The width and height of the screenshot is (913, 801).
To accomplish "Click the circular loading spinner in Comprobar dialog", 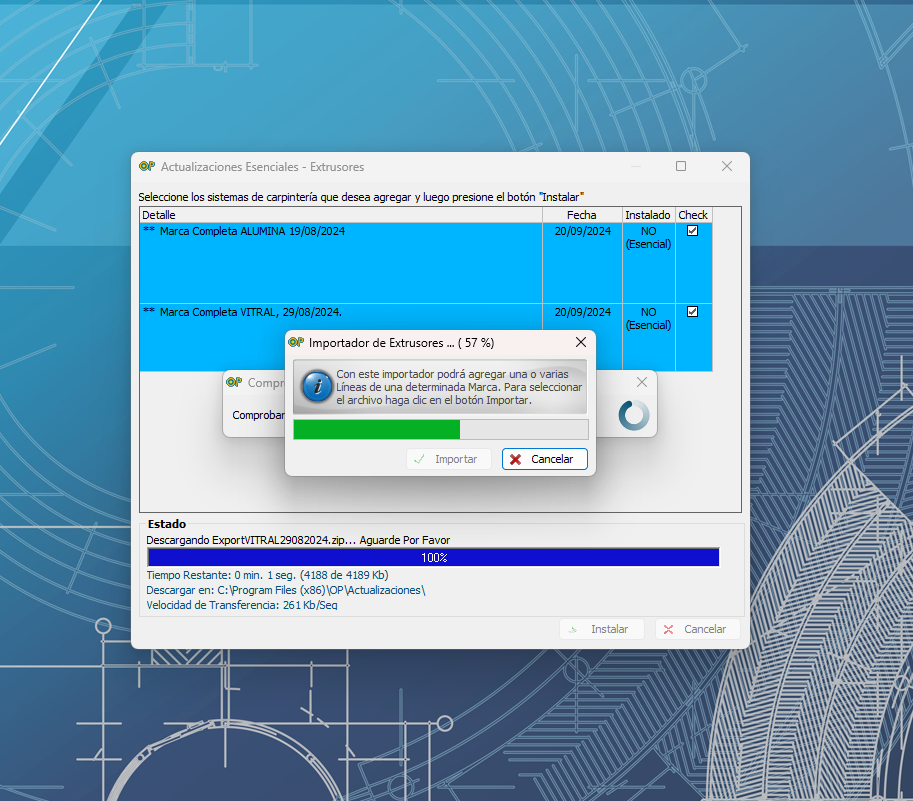I will (634, 415).
